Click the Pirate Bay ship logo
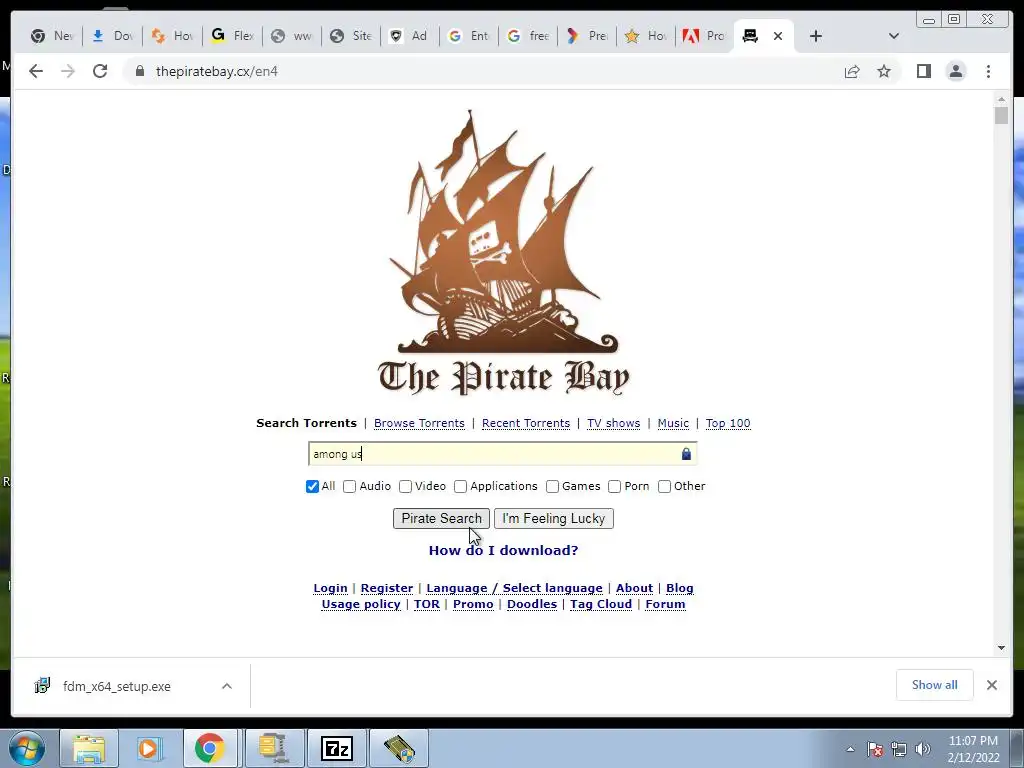Image resolution: width=1024 pixels, height=768 pixels. tap(503, 251)
